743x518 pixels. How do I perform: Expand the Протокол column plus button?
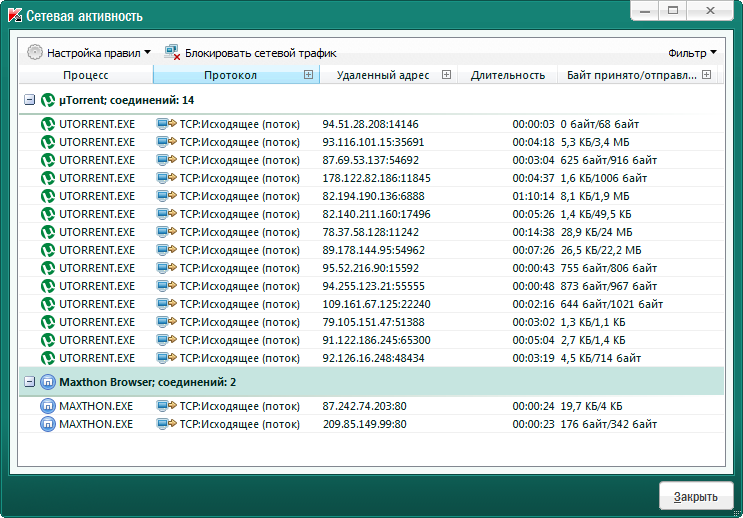pyautogui.click(x=308, y=75)
